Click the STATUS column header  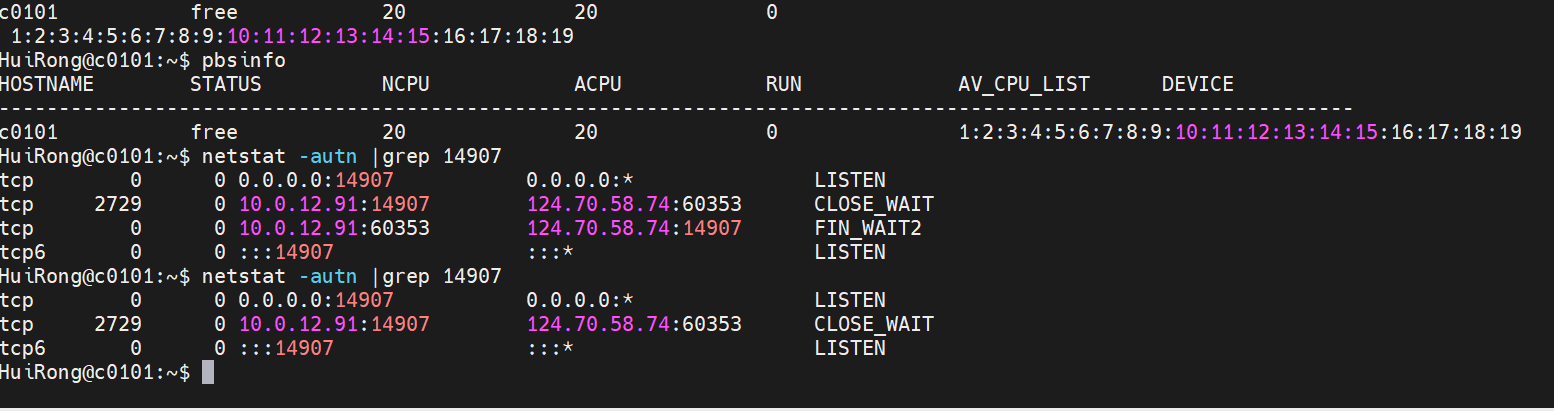point(225,84)
